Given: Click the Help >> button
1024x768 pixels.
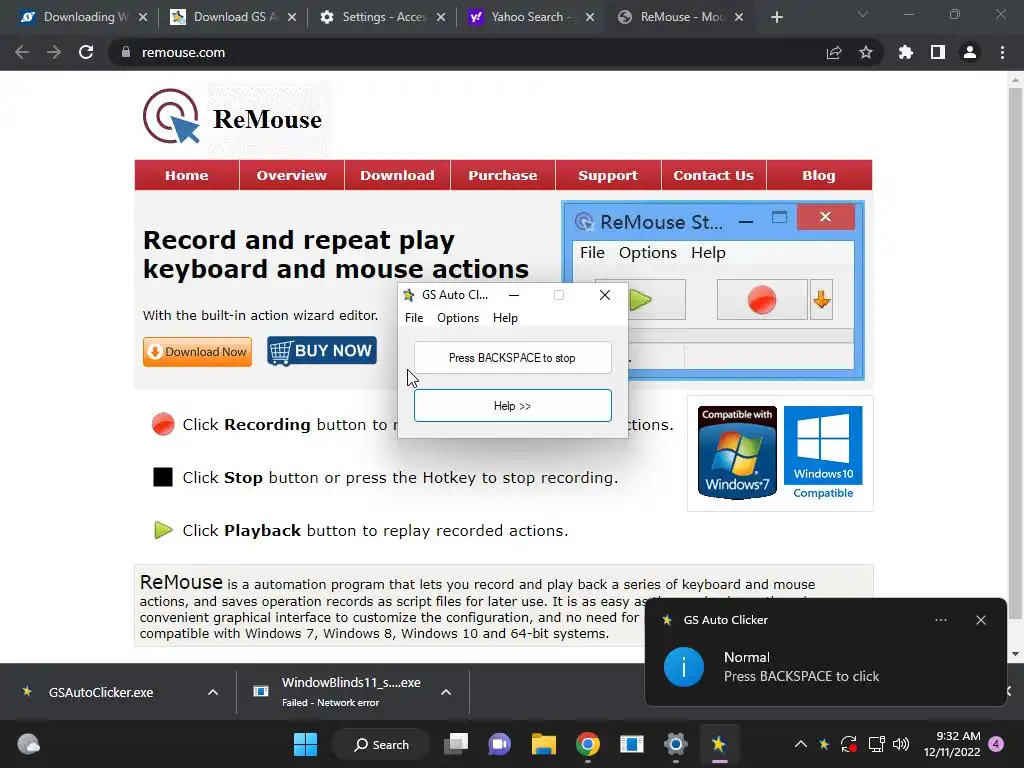Looking at the screenshot, I should (x=513, y=406).
